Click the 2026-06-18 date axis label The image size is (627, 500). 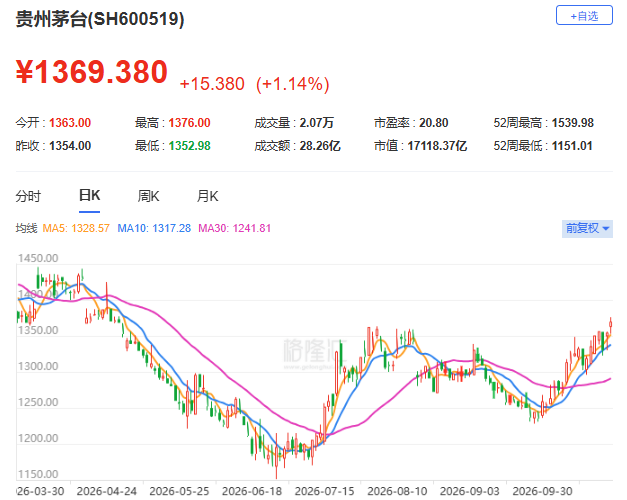(x=252, y=491)
